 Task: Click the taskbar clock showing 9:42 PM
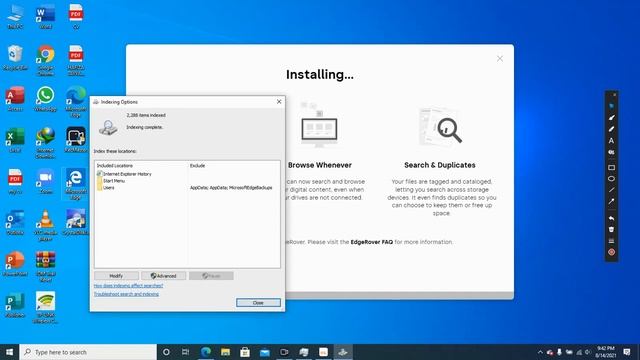(x=605, y=352)
